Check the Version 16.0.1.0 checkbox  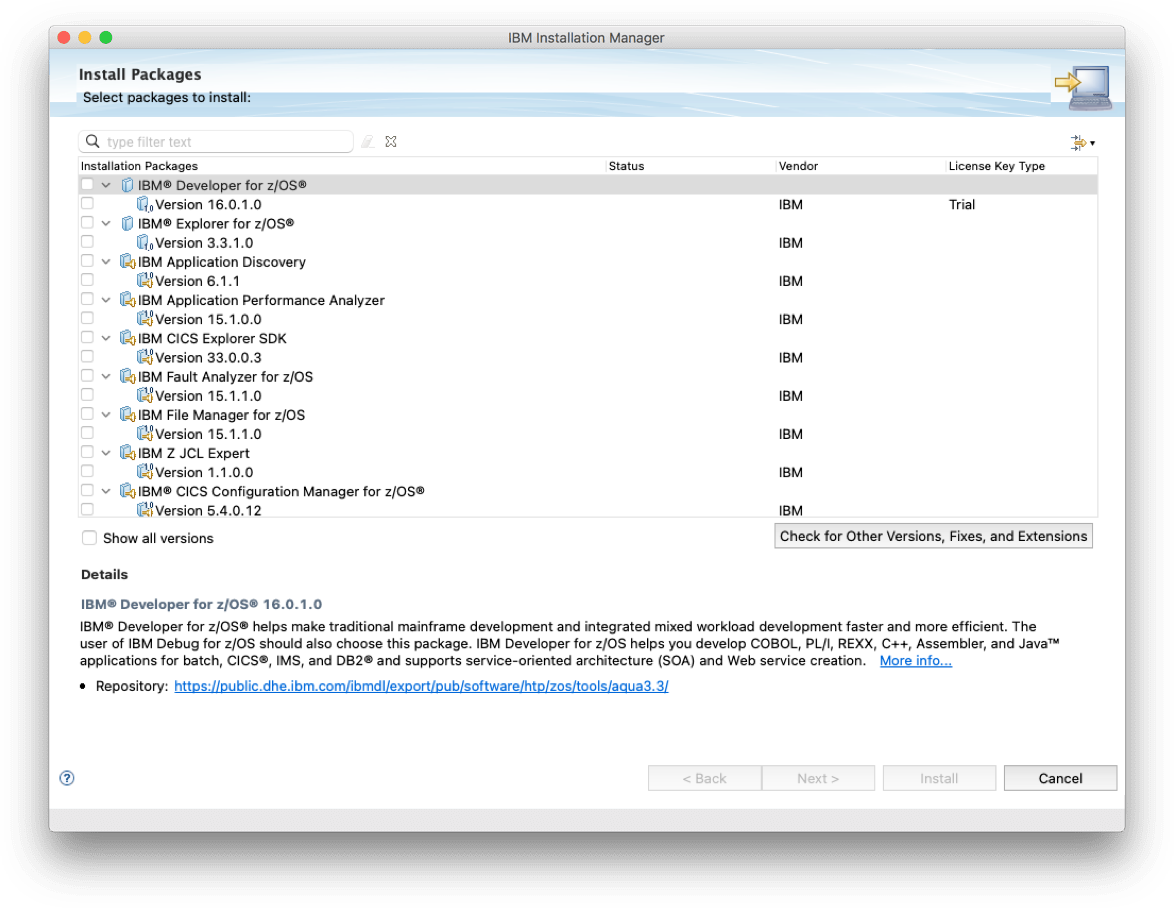click(88, 204)
